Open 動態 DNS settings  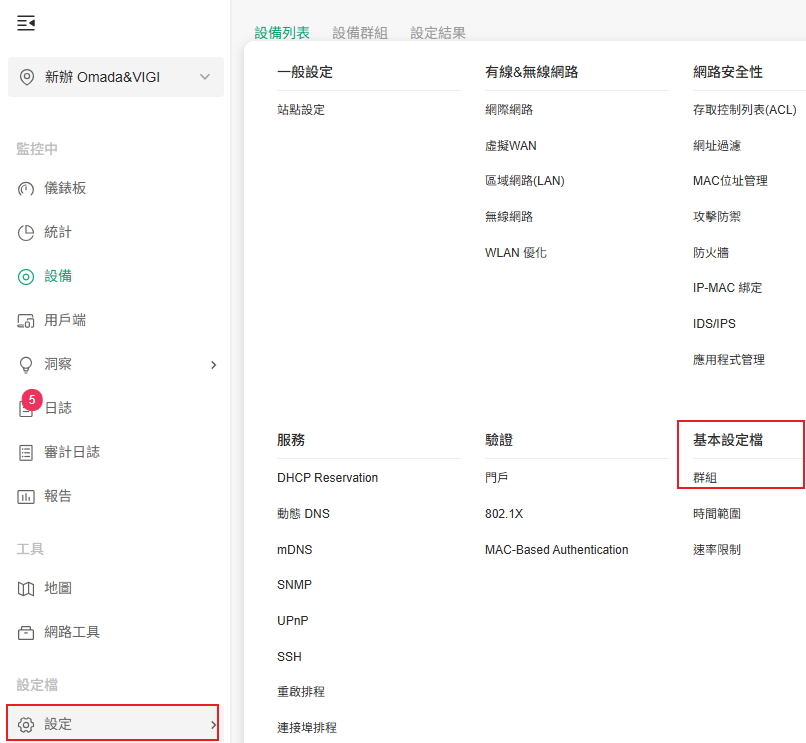click(x=303, y=514)
